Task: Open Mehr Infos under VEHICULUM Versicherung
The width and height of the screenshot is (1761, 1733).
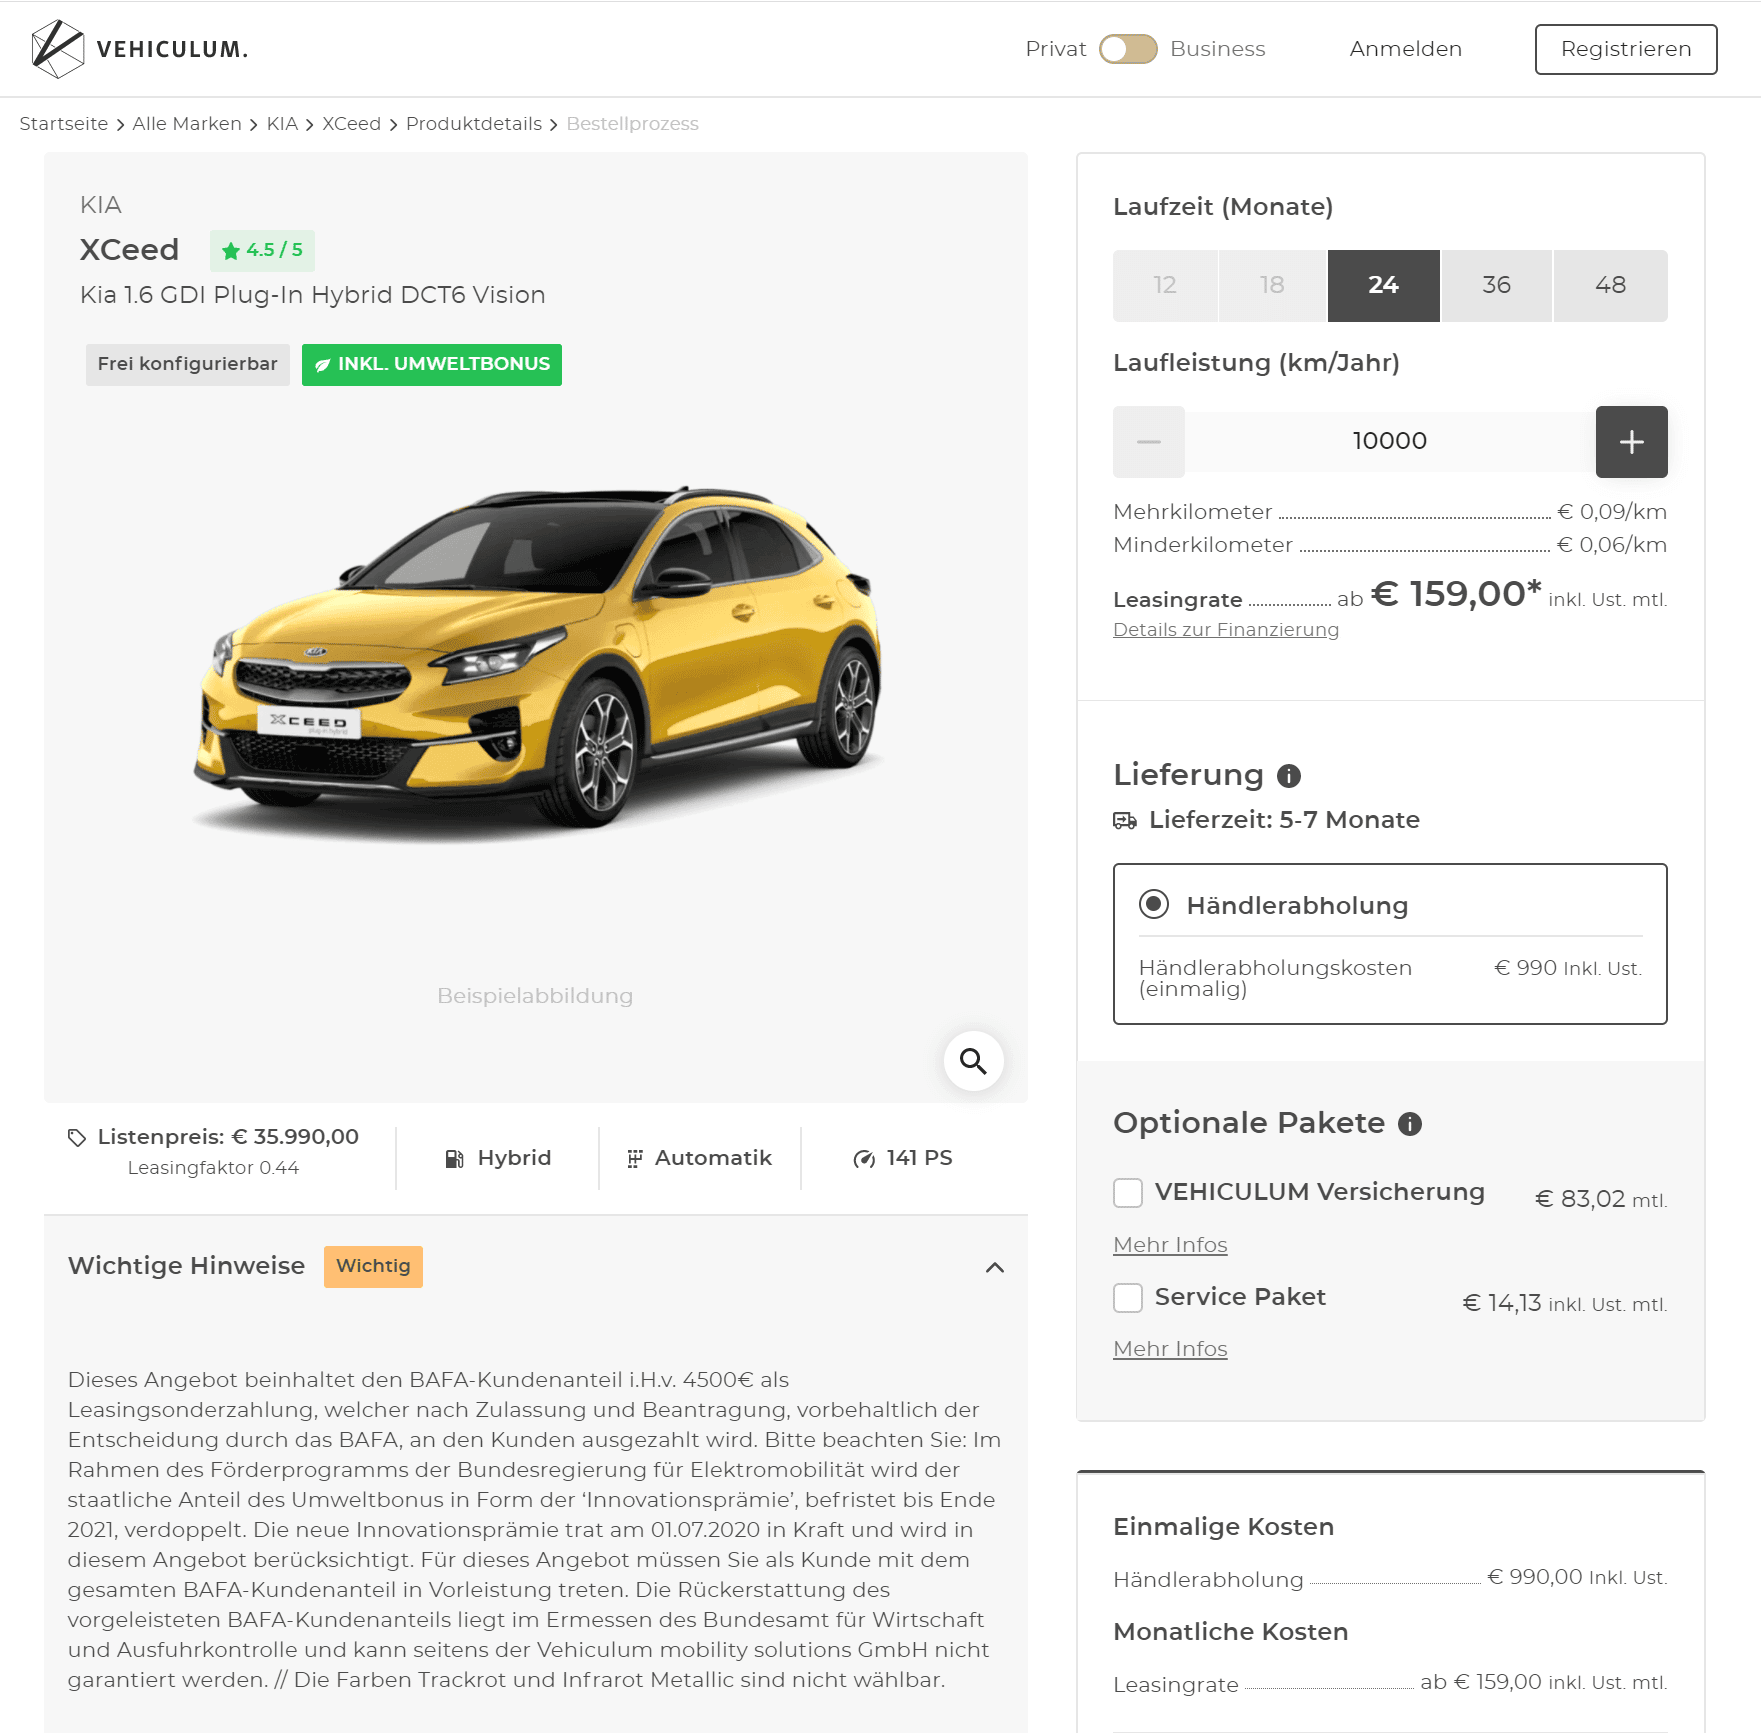Action: 1170,1245
